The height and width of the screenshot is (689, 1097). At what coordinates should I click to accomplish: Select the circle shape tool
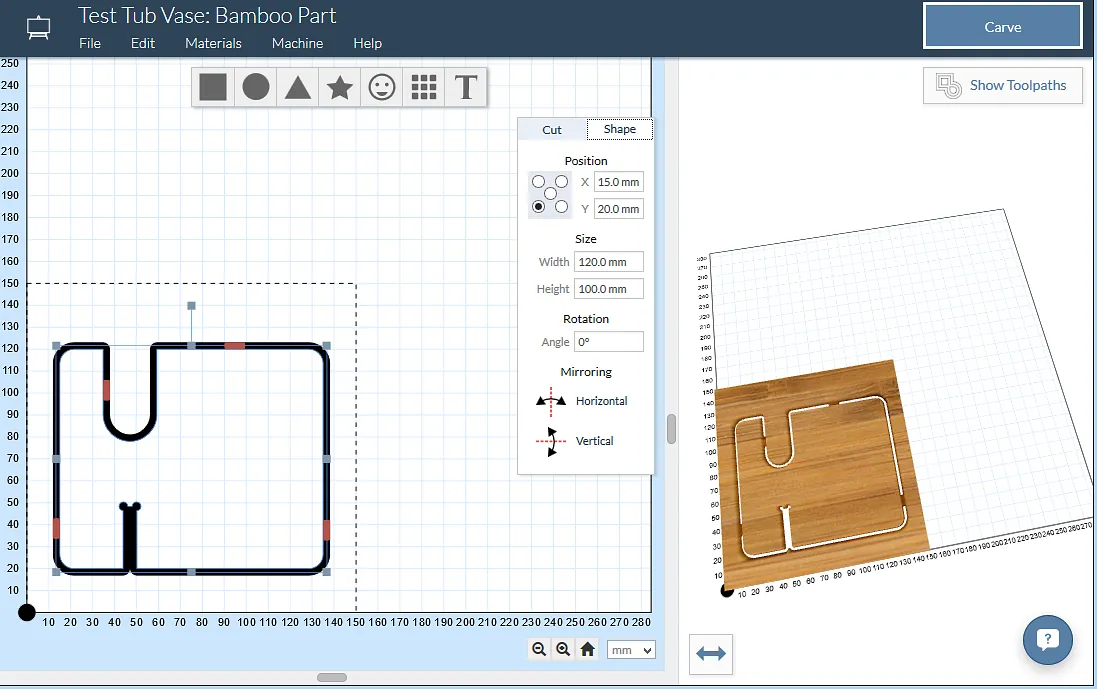[x=256, y=87]
